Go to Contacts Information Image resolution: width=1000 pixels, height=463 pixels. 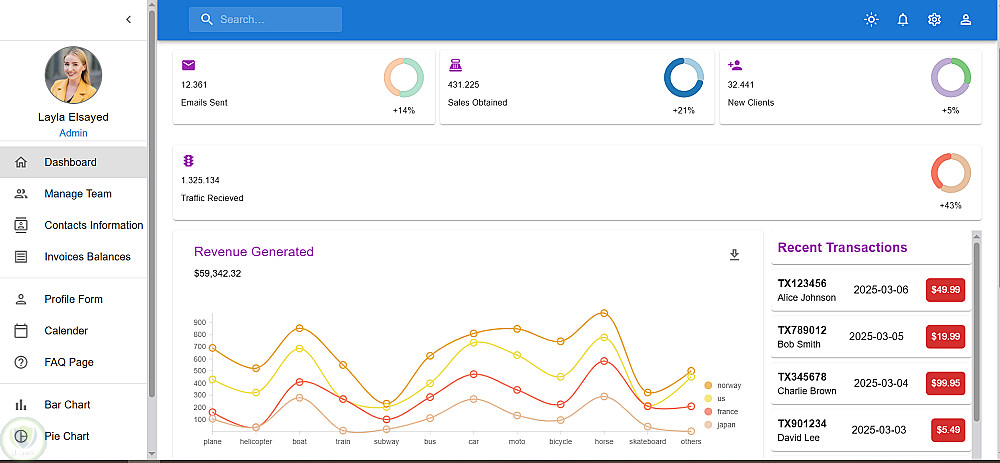[93, 225]
